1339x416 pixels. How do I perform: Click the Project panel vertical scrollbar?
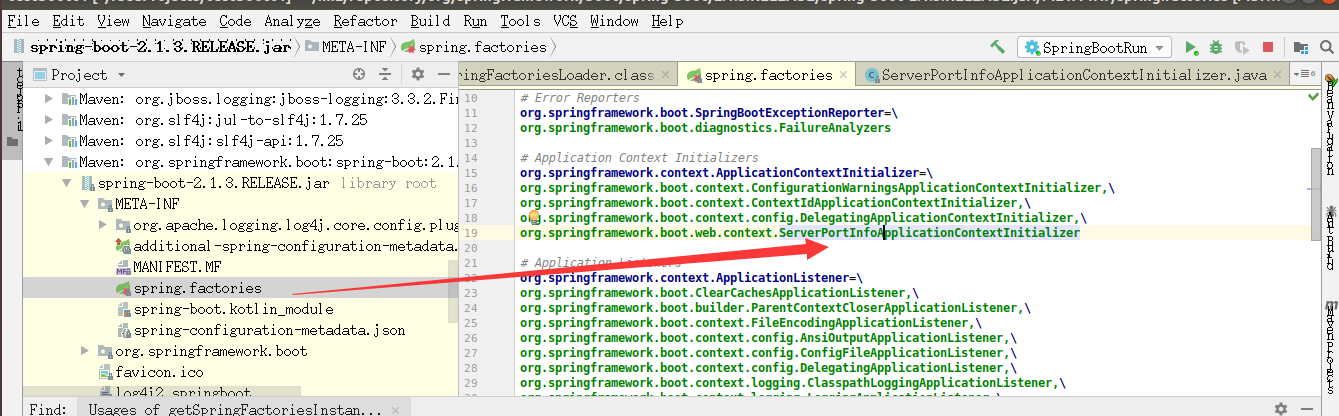click(x=454, y=292)
